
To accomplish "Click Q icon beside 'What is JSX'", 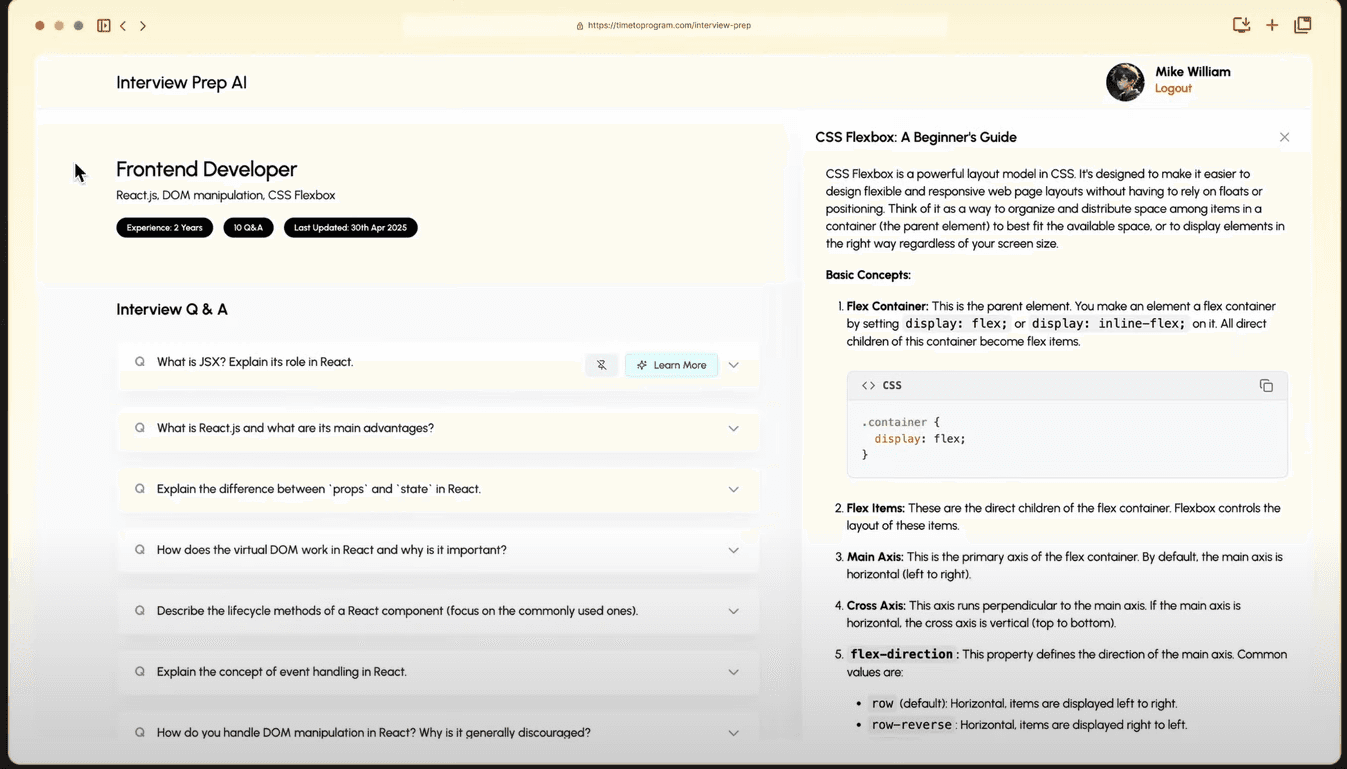I will (140, 362).
